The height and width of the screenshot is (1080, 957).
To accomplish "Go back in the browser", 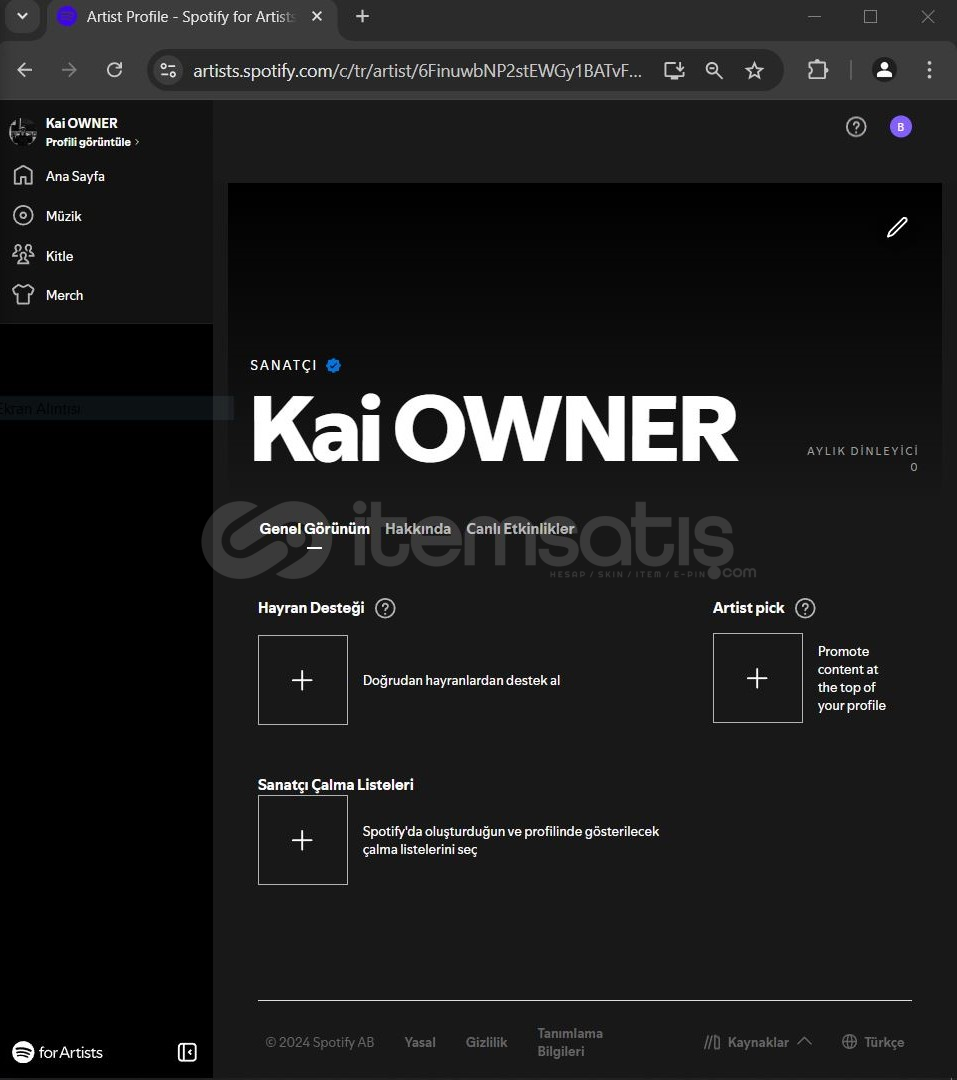I will (x=25, y=70).
